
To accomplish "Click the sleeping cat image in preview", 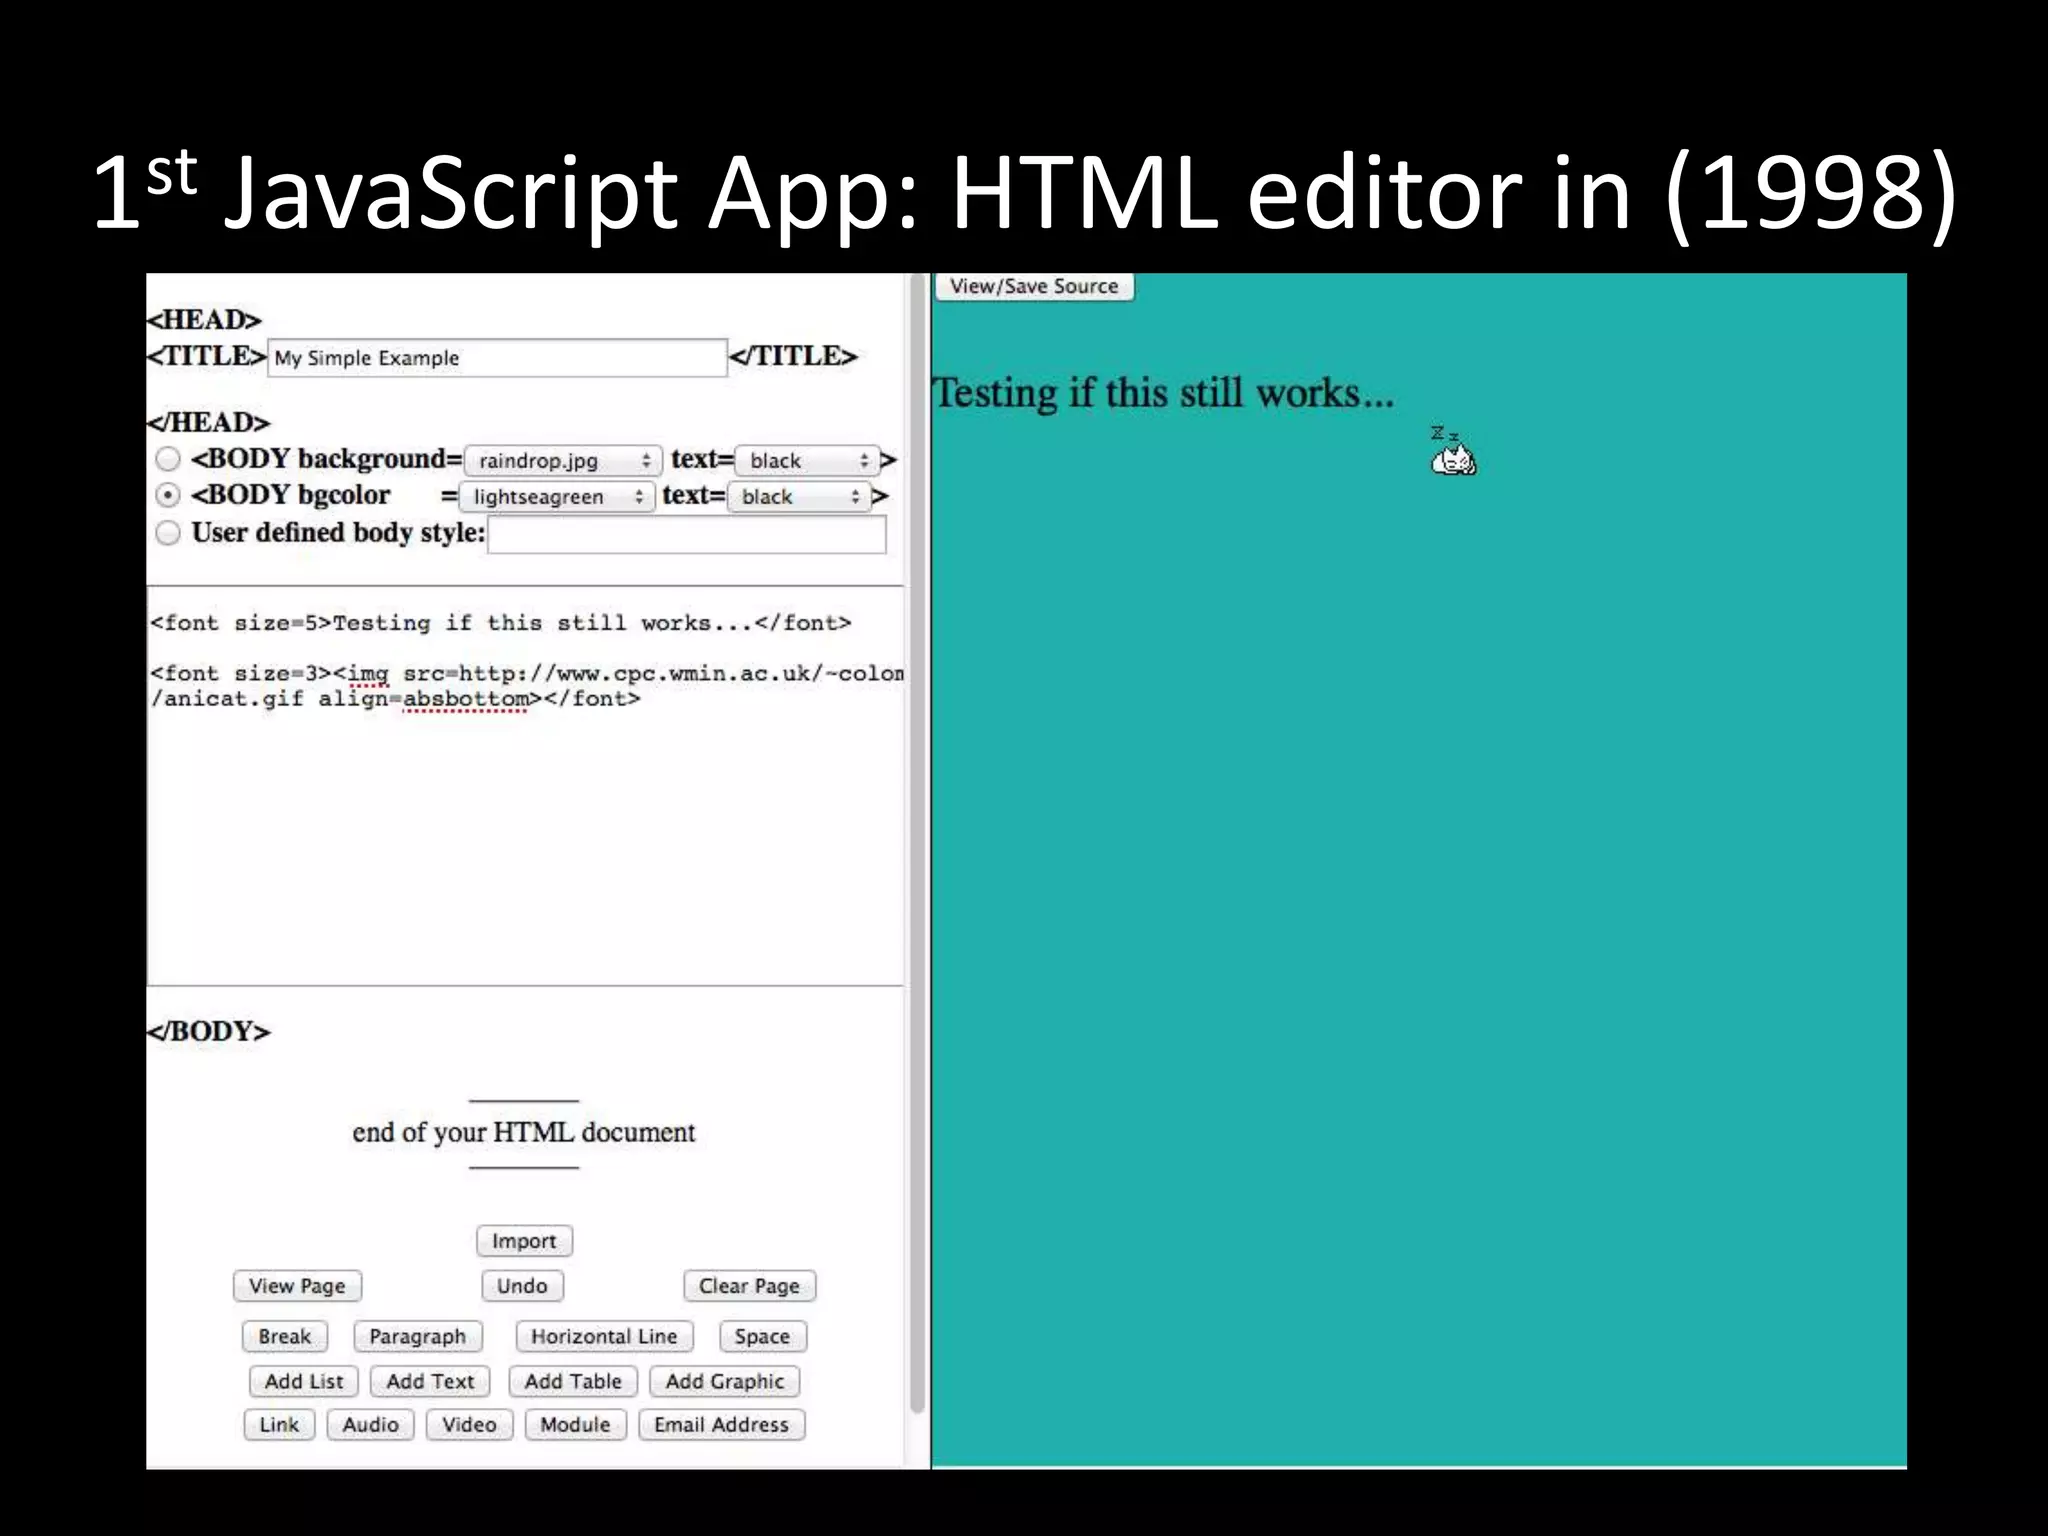I will (x=1453, y=451).
